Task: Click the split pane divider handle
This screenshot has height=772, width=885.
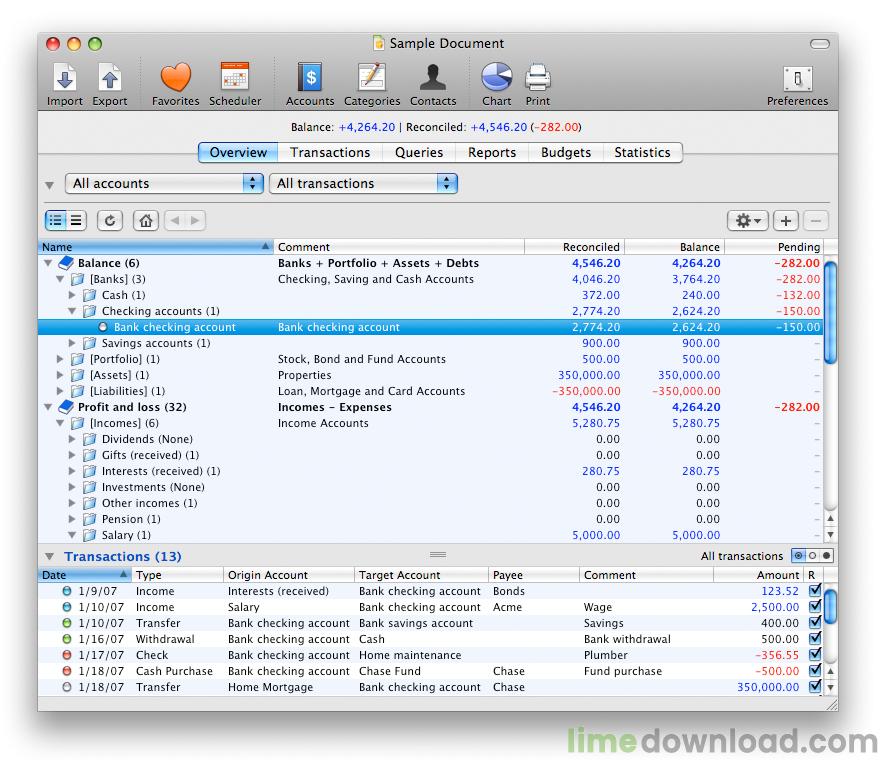Action: click(438, 555)
